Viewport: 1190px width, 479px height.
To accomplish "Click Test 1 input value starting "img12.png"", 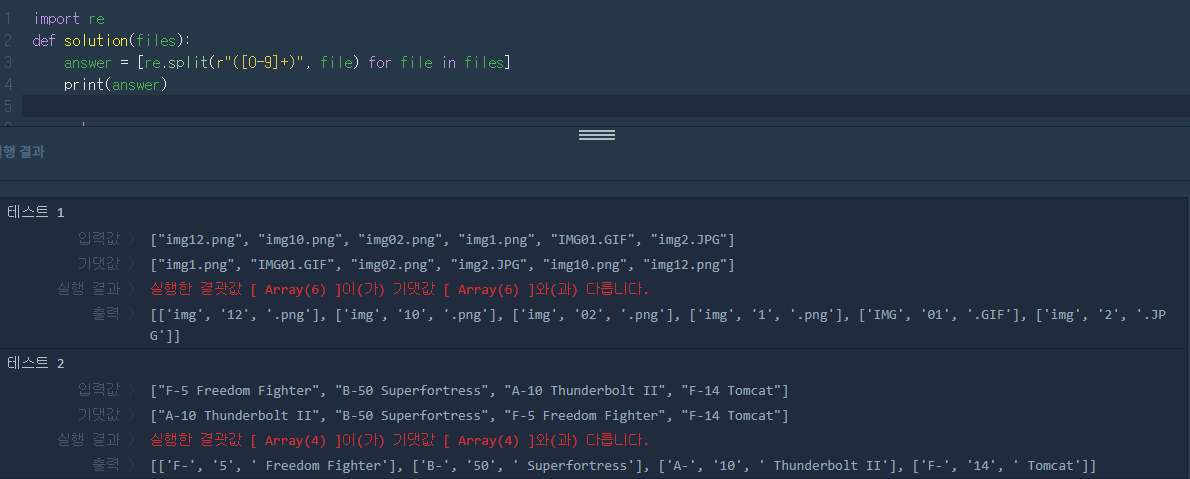I will (x=442, y=240).
